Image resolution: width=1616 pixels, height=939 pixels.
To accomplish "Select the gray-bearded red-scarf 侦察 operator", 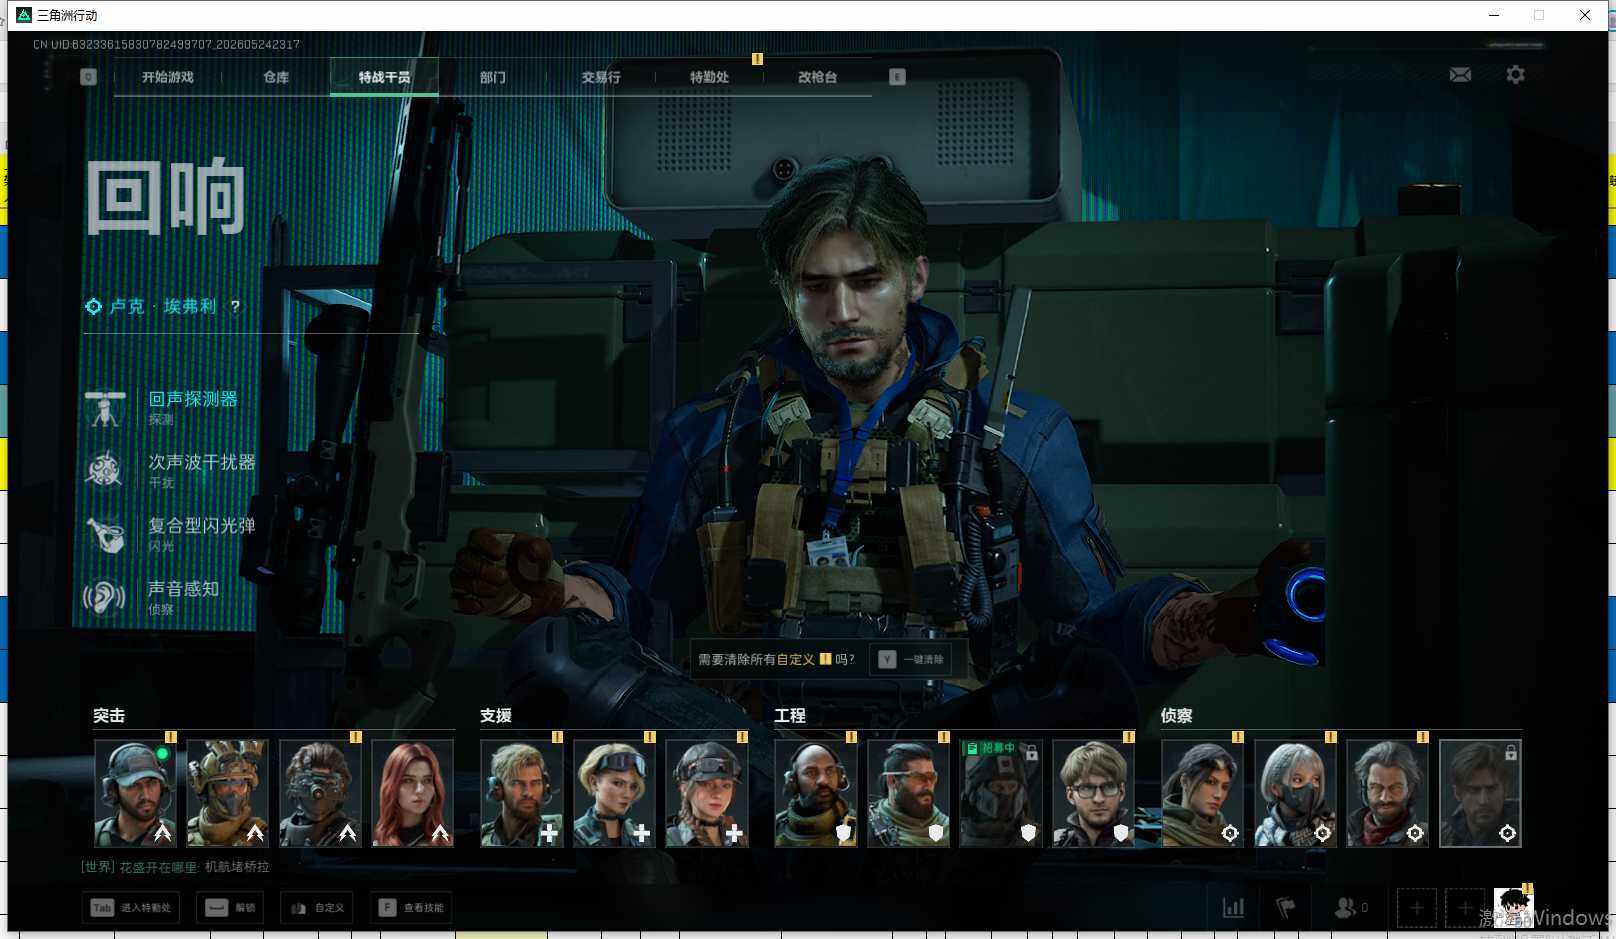I will [1387, 793].
